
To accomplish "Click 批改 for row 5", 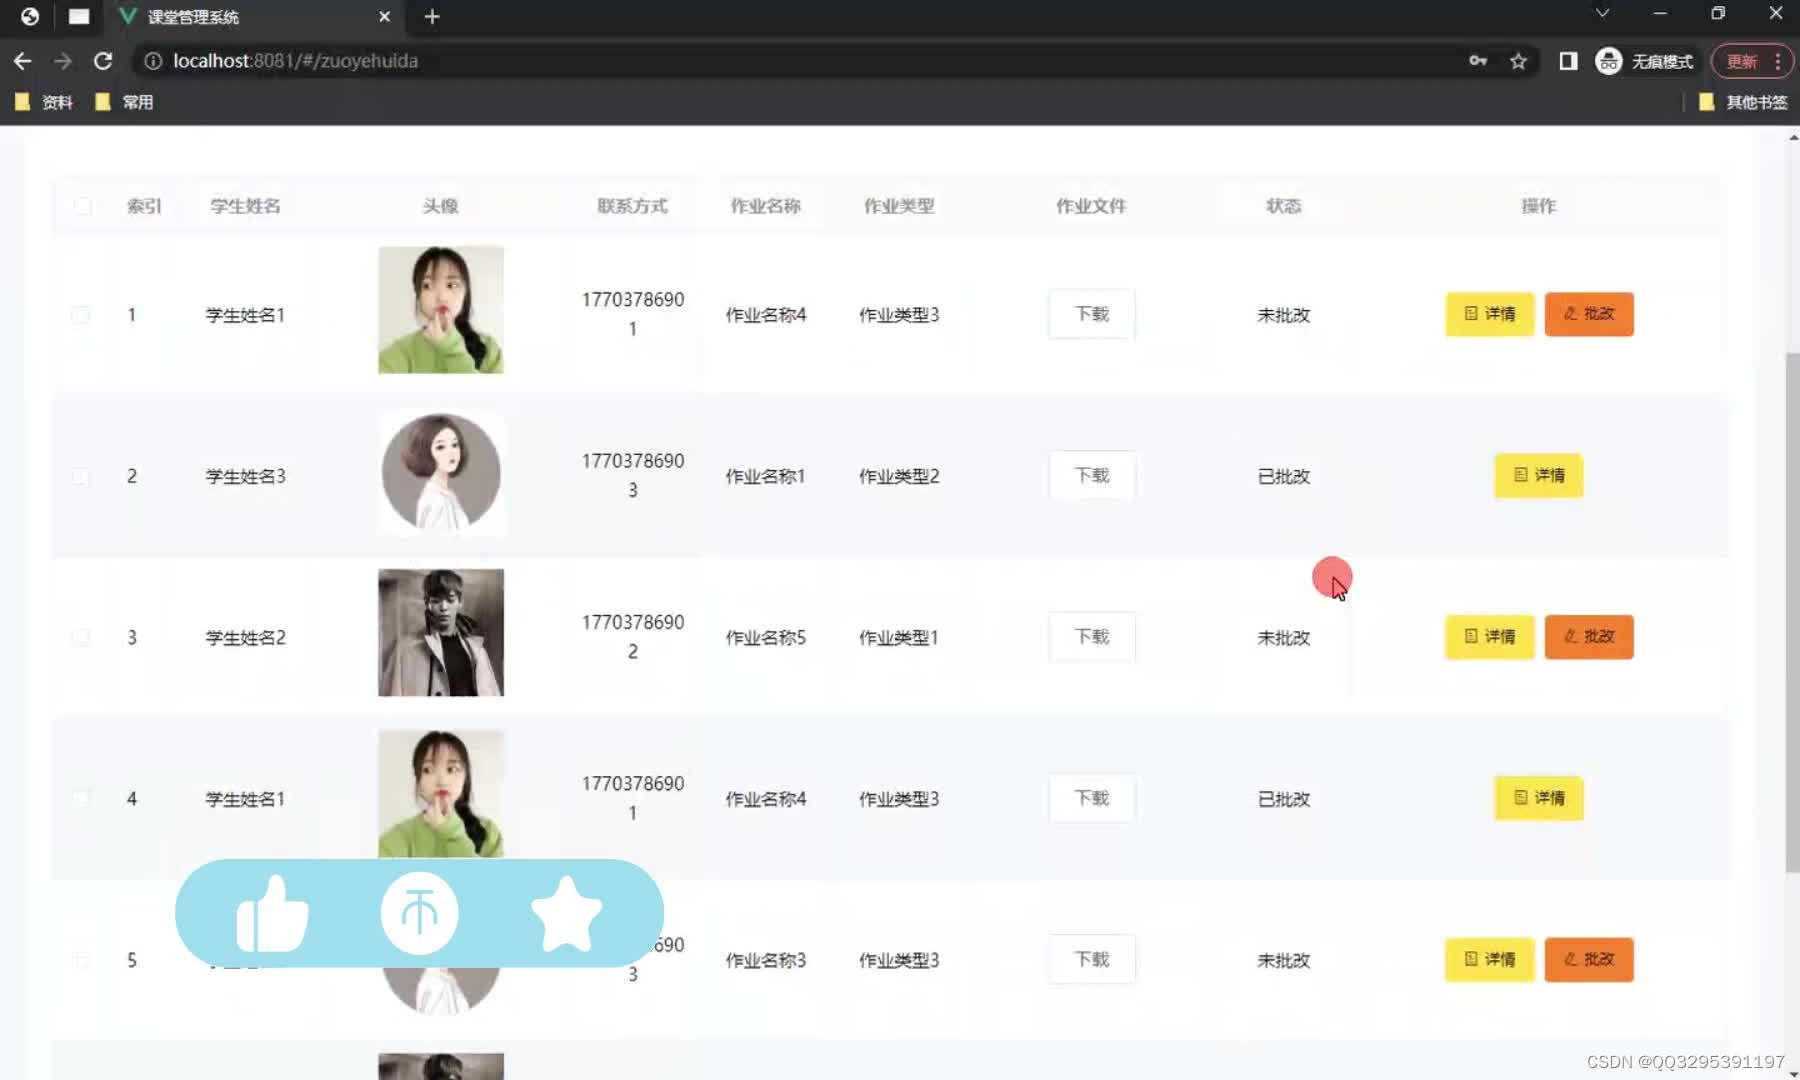I will (x=1589, y=959).
